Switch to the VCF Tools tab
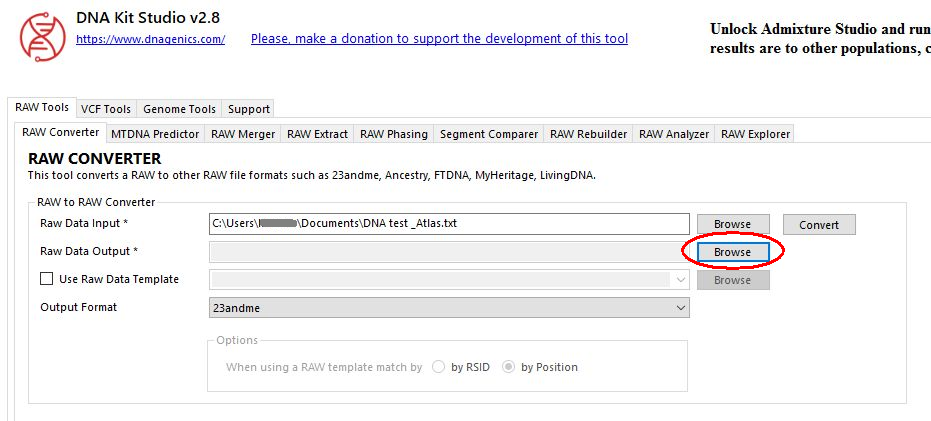Screen dimensions: 931x421 tap(105, 109)
